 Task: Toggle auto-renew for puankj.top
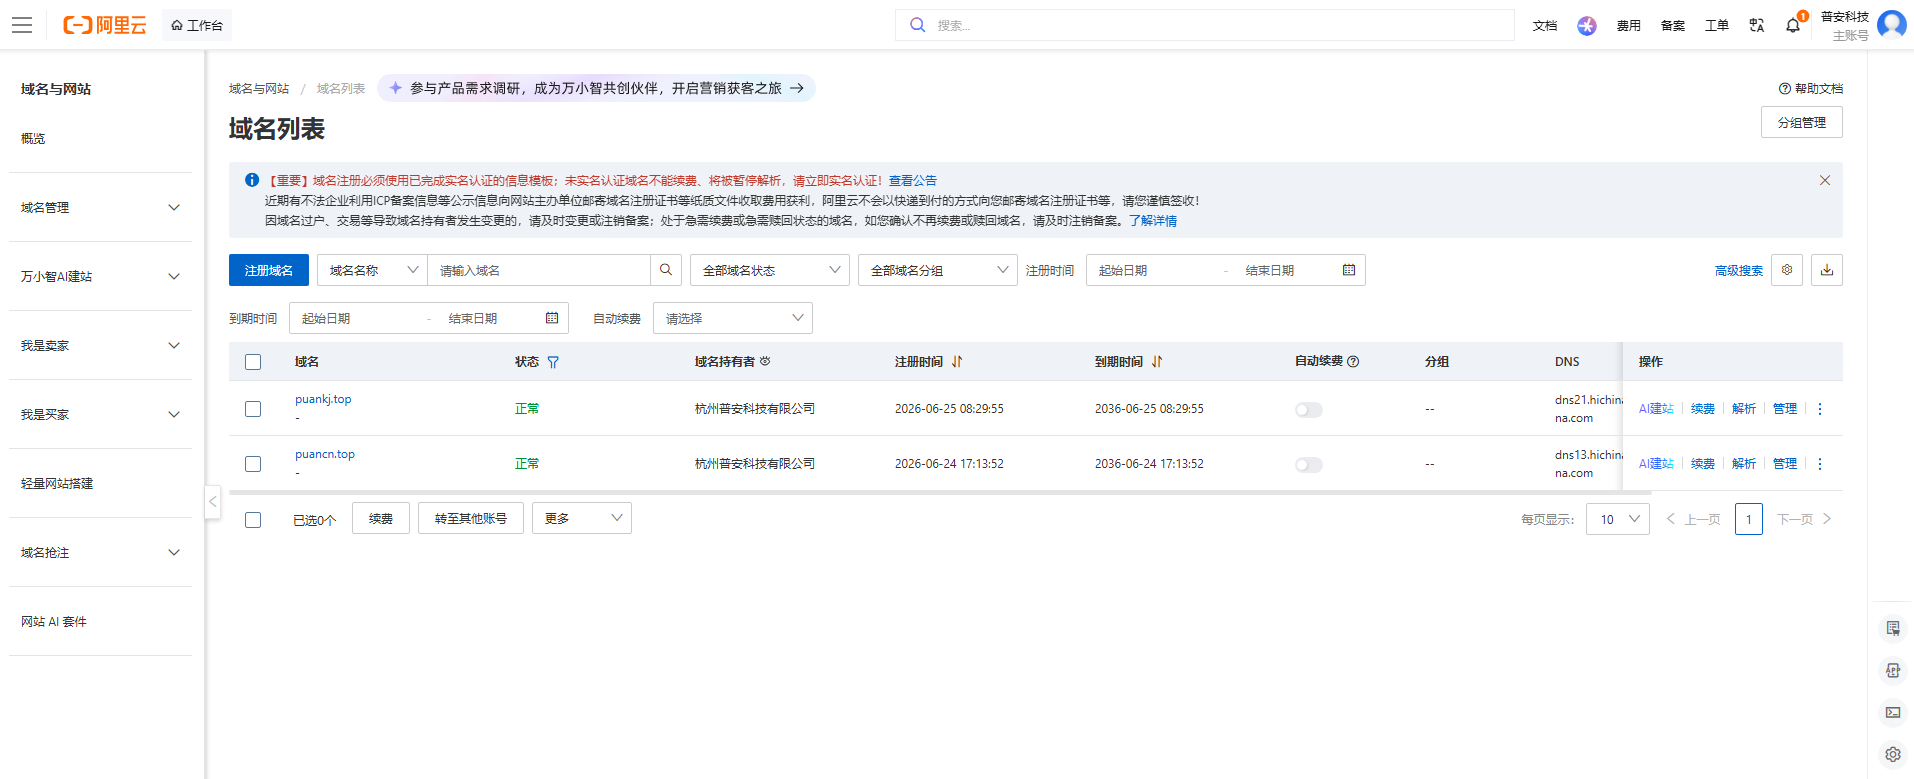(1309, 410)
